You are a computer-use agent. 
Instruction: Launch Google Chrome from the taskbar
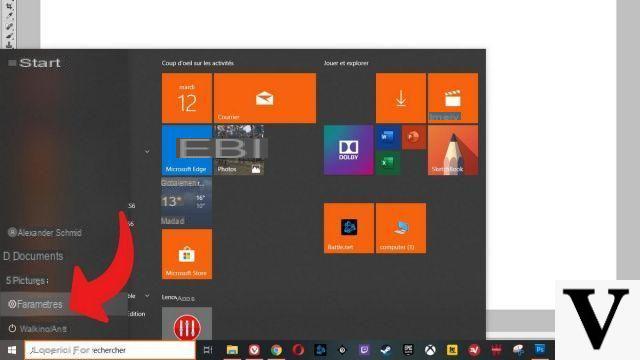pyautogui.click(x=276, y=350)
